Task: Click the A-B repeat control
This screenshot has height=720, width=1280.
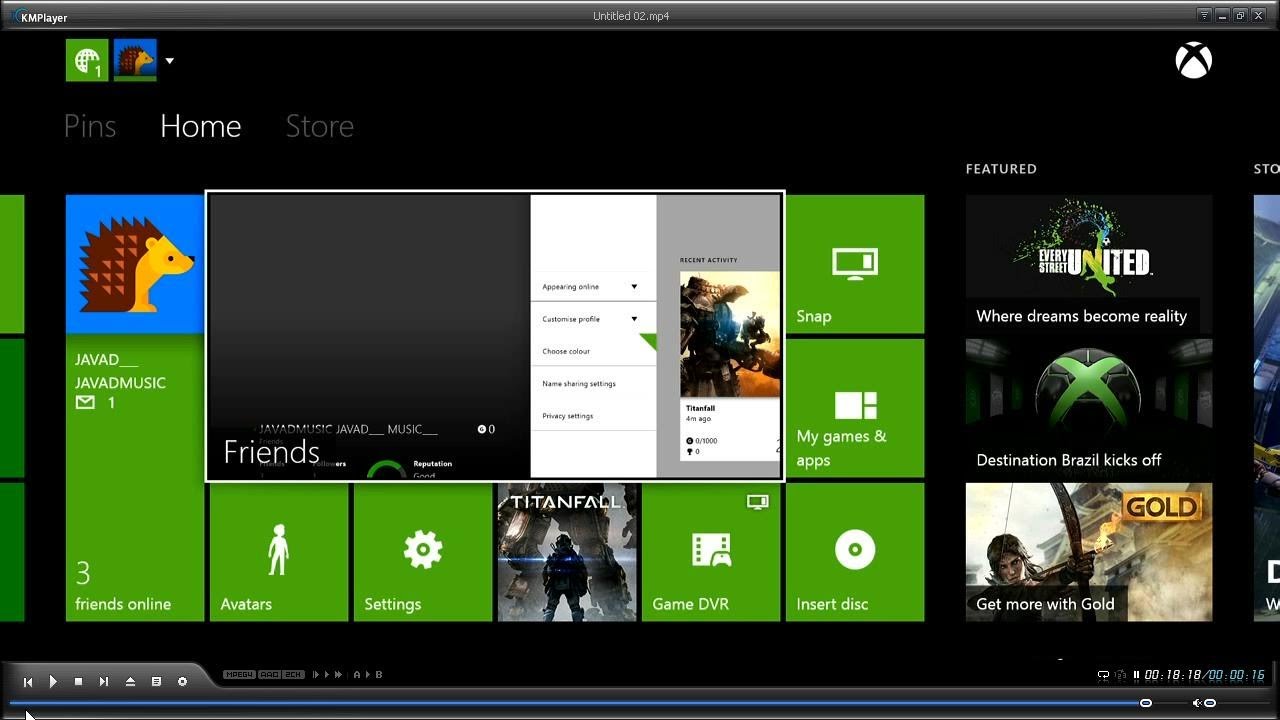Action: pyautogui.click(x=368, y=675)
